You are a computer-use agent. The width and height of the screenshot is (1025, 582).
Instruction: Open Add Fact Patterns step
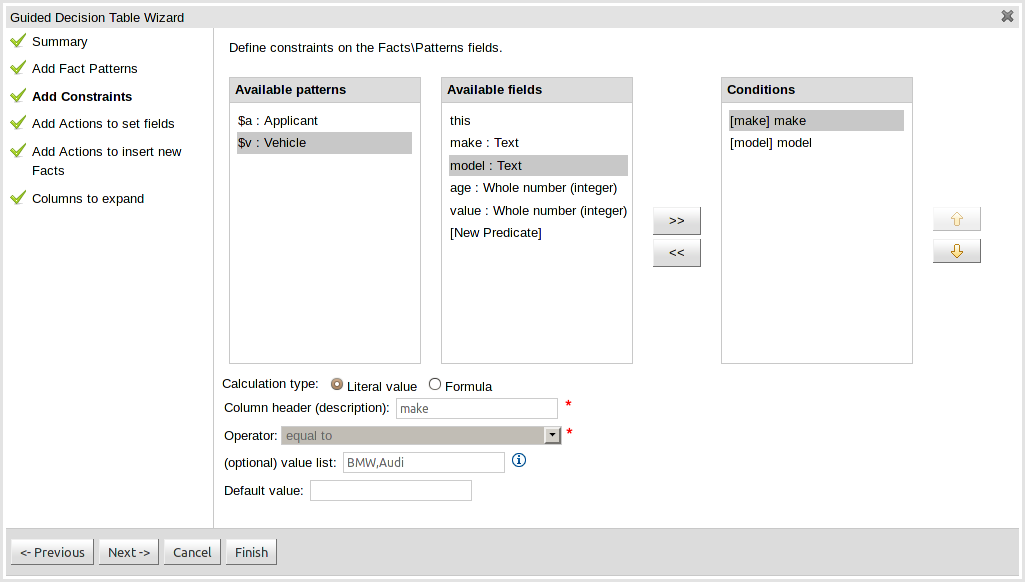84,69
